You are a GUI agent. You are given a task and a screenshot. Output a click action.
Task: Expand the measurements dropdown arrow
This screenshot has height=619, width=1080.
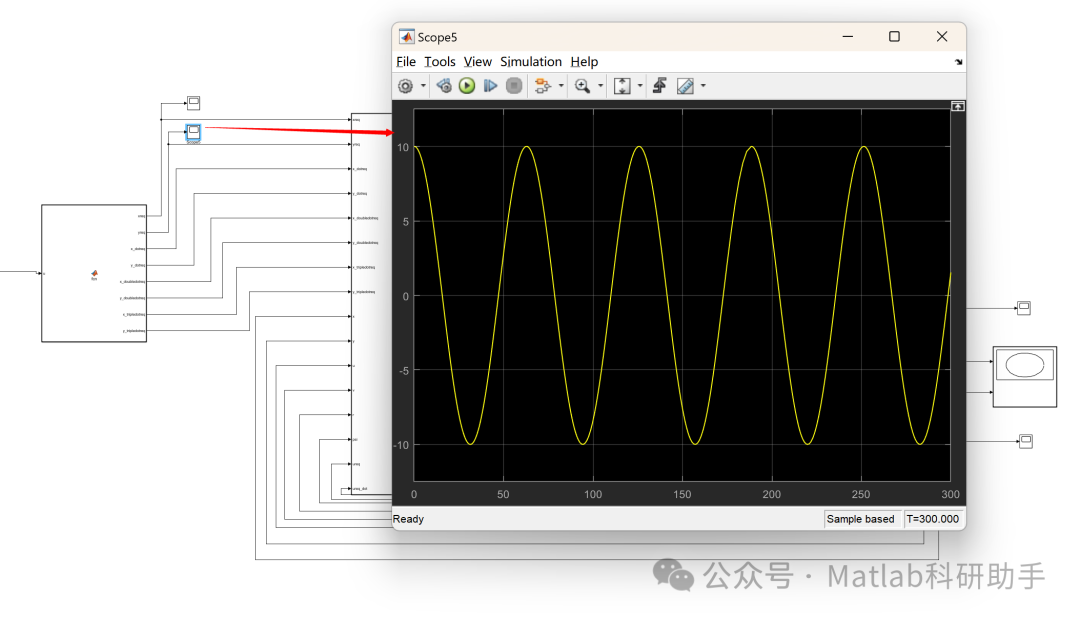click(703, 86)
